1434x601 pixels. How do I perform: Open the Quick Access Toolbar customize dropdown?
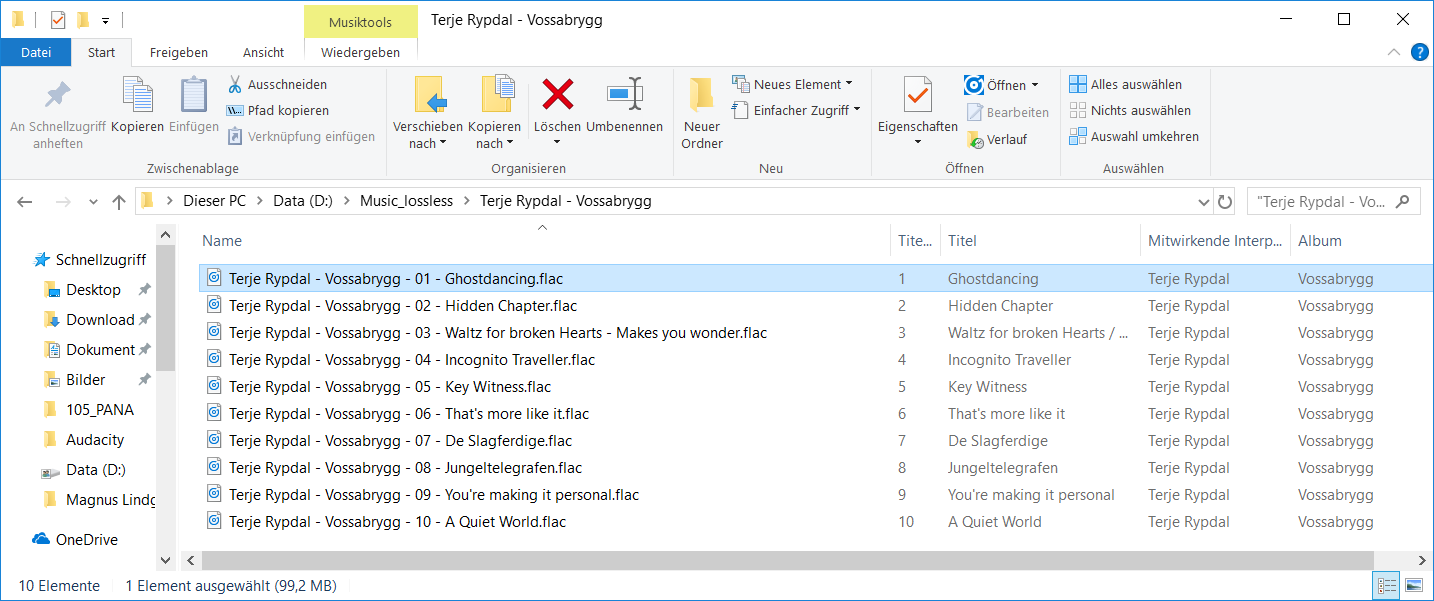click(105, 20)
